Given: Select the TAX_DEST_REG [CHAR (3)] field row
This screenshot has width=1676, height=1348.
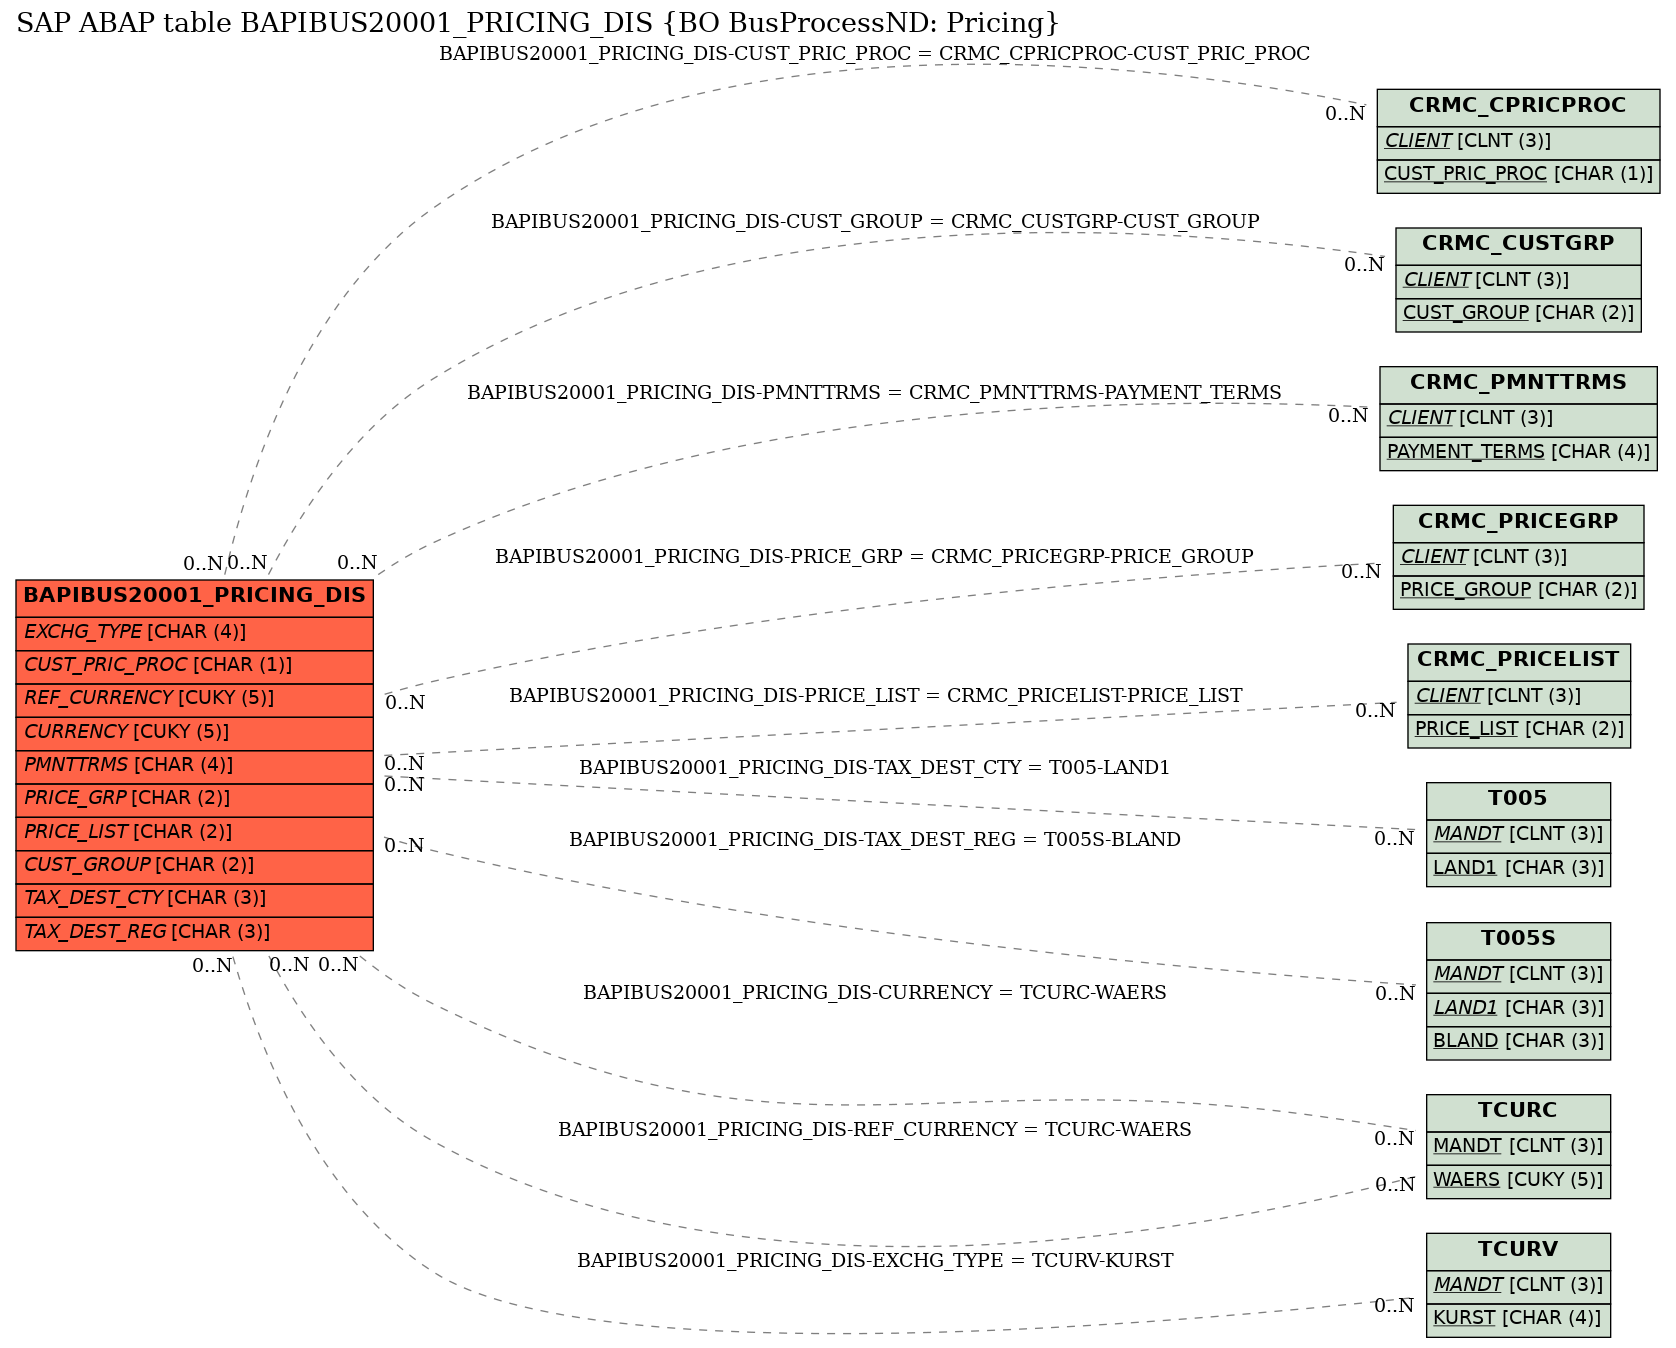Looking at the screenshot, I should tap(194, 933).
